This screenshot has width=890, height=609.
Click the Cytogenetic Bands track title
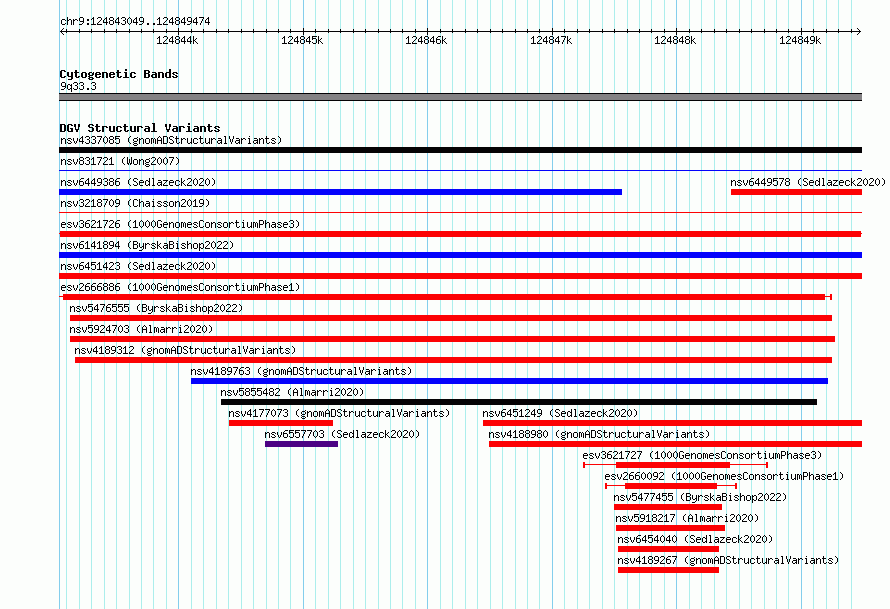pyautogui.click(x=119, y=74)
